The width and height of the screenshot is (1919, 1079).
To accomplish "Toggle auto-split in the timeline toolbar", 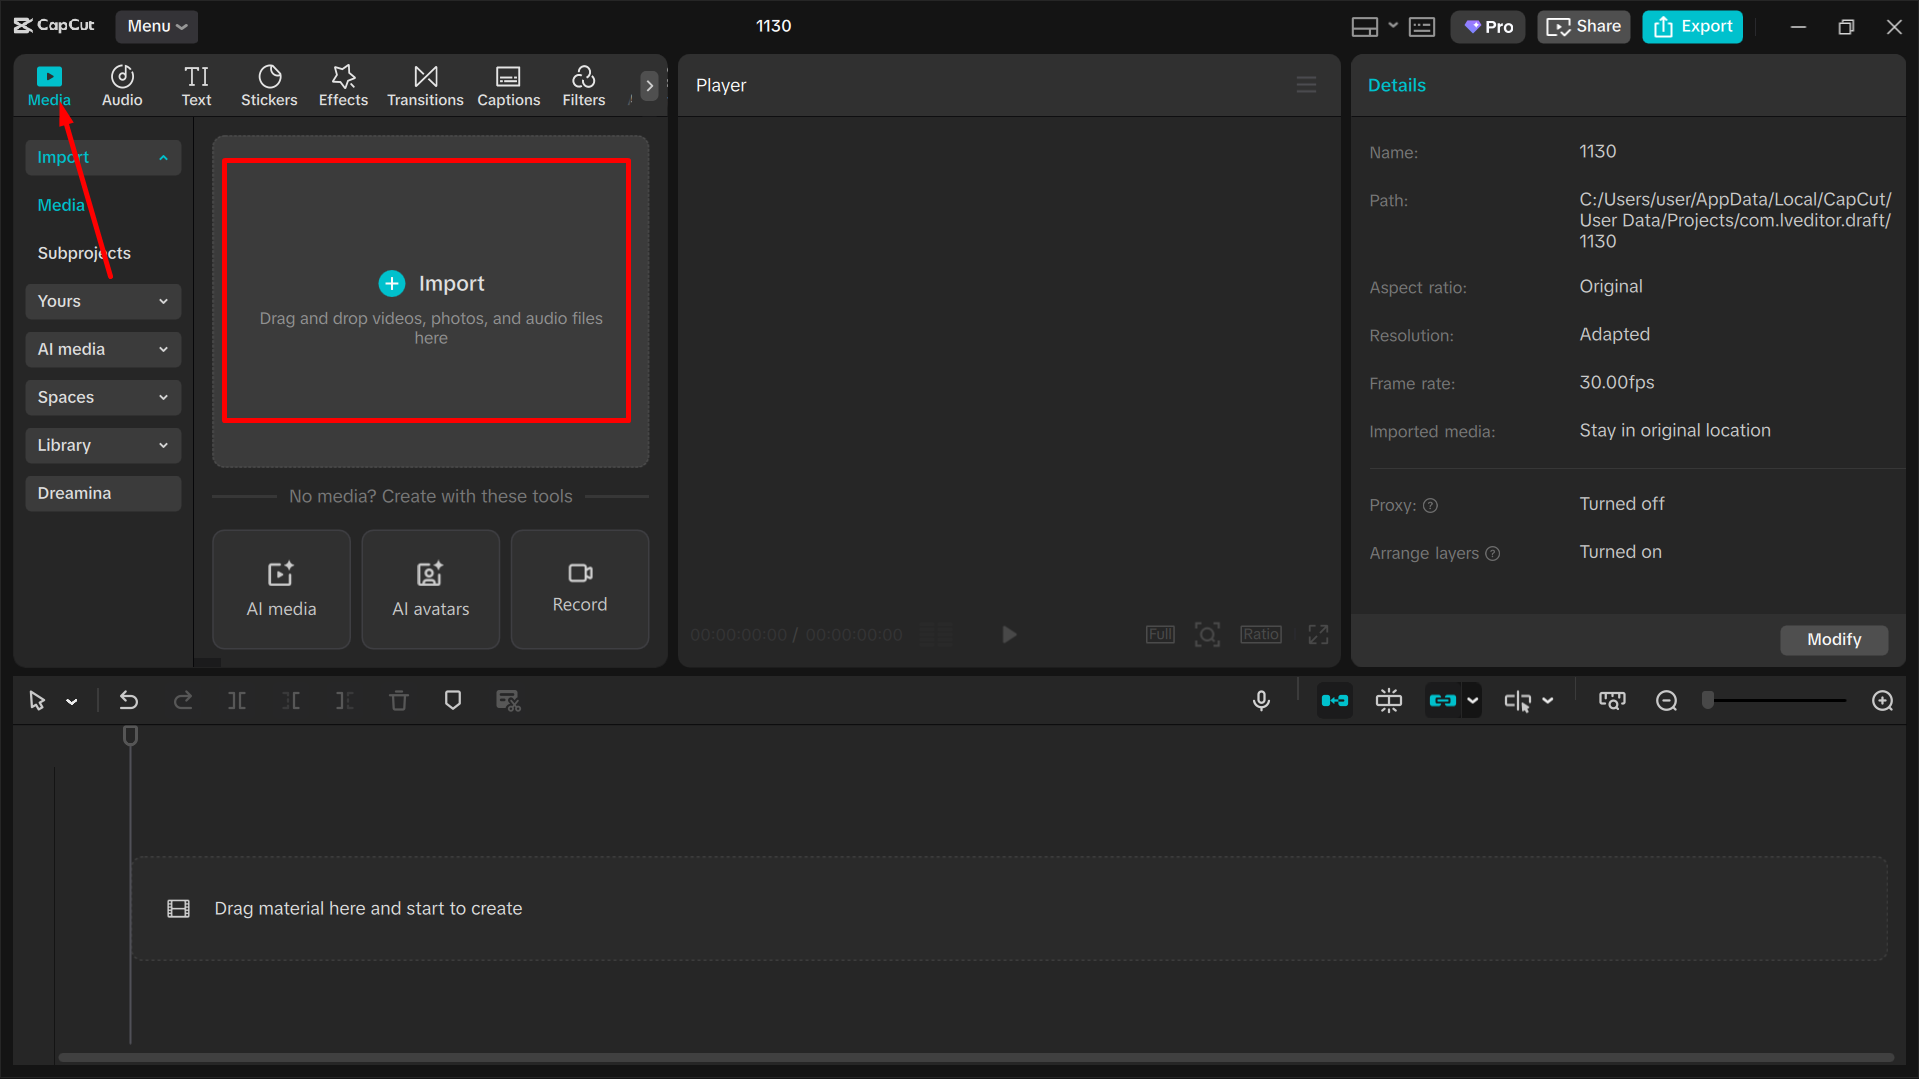I will (1388, 700).
